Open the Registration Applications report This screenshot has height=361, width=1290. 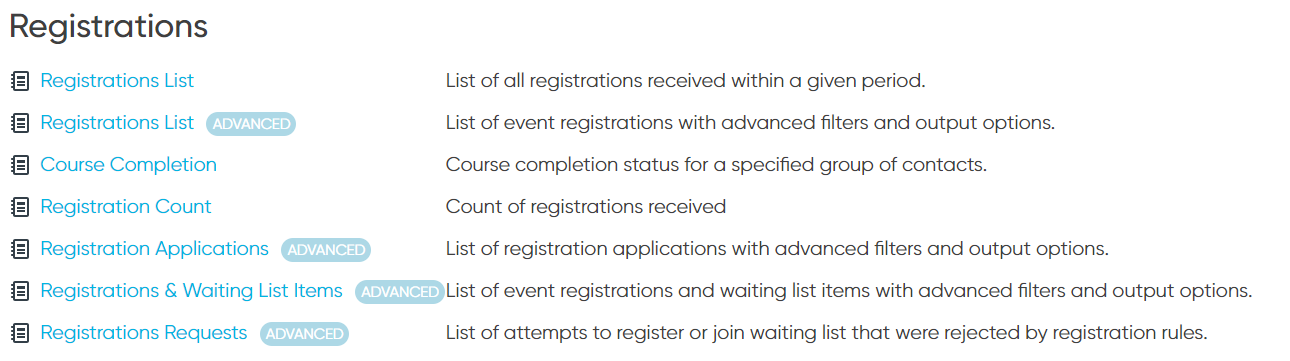[x=154, y=248]
